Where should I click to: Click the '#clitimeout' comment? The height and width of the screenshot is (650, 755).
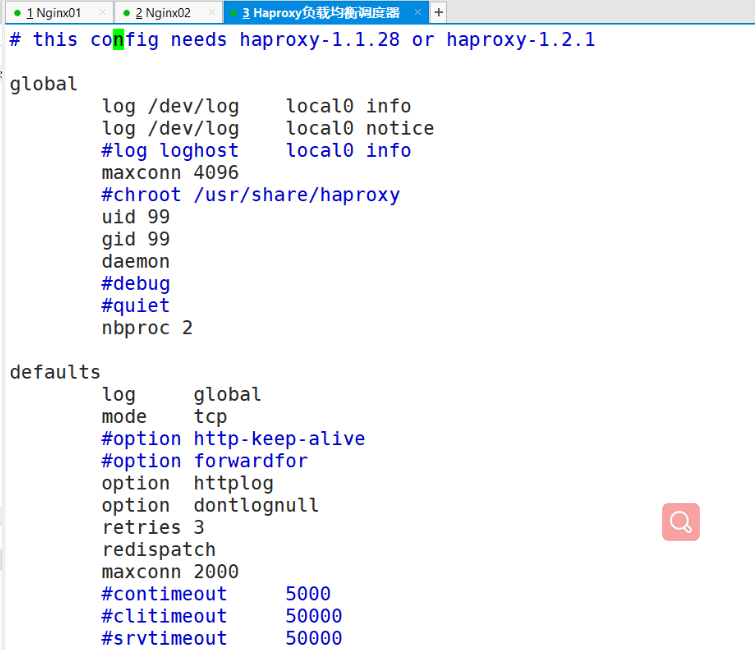coord(164,616)
